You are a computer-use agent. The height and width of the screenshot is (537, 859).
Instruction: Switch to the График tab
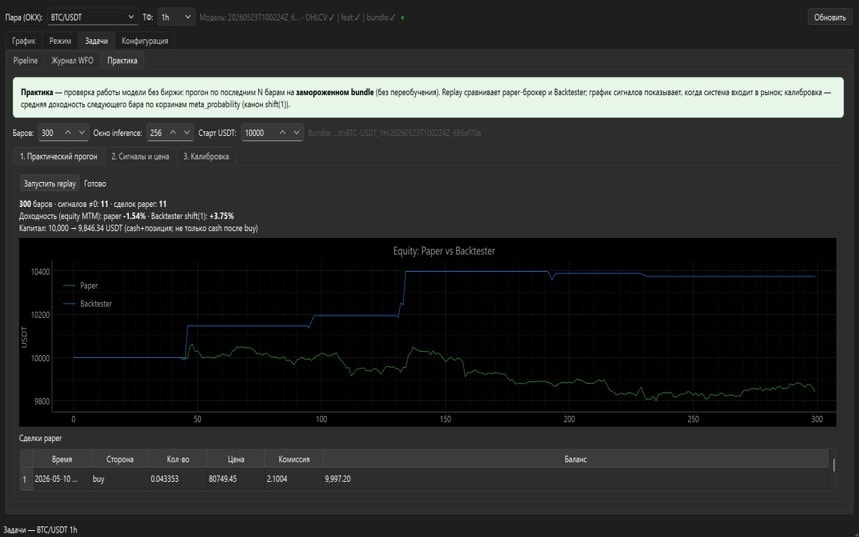[24, 41]
